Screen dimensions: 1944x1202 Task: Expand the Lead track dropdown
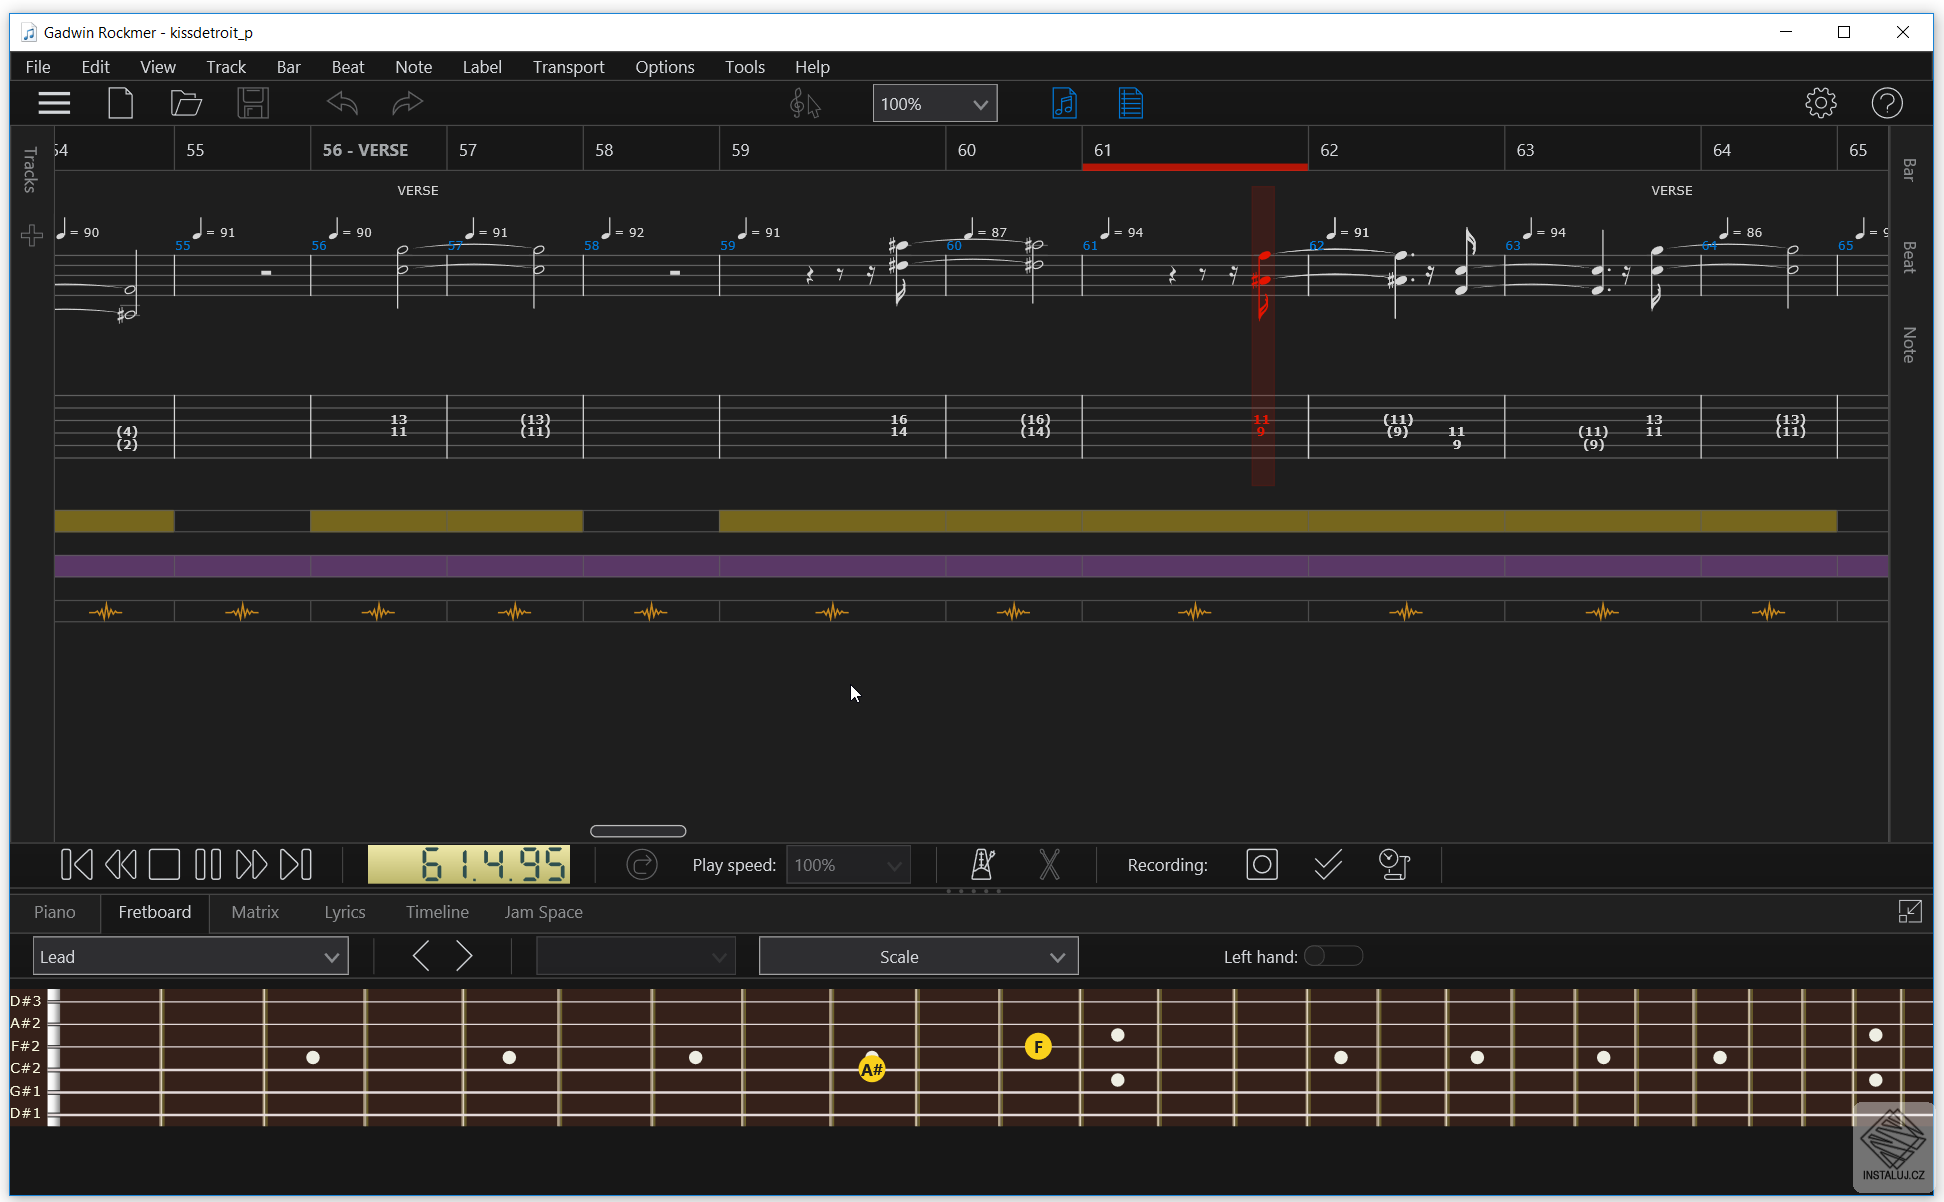(190, 957)
